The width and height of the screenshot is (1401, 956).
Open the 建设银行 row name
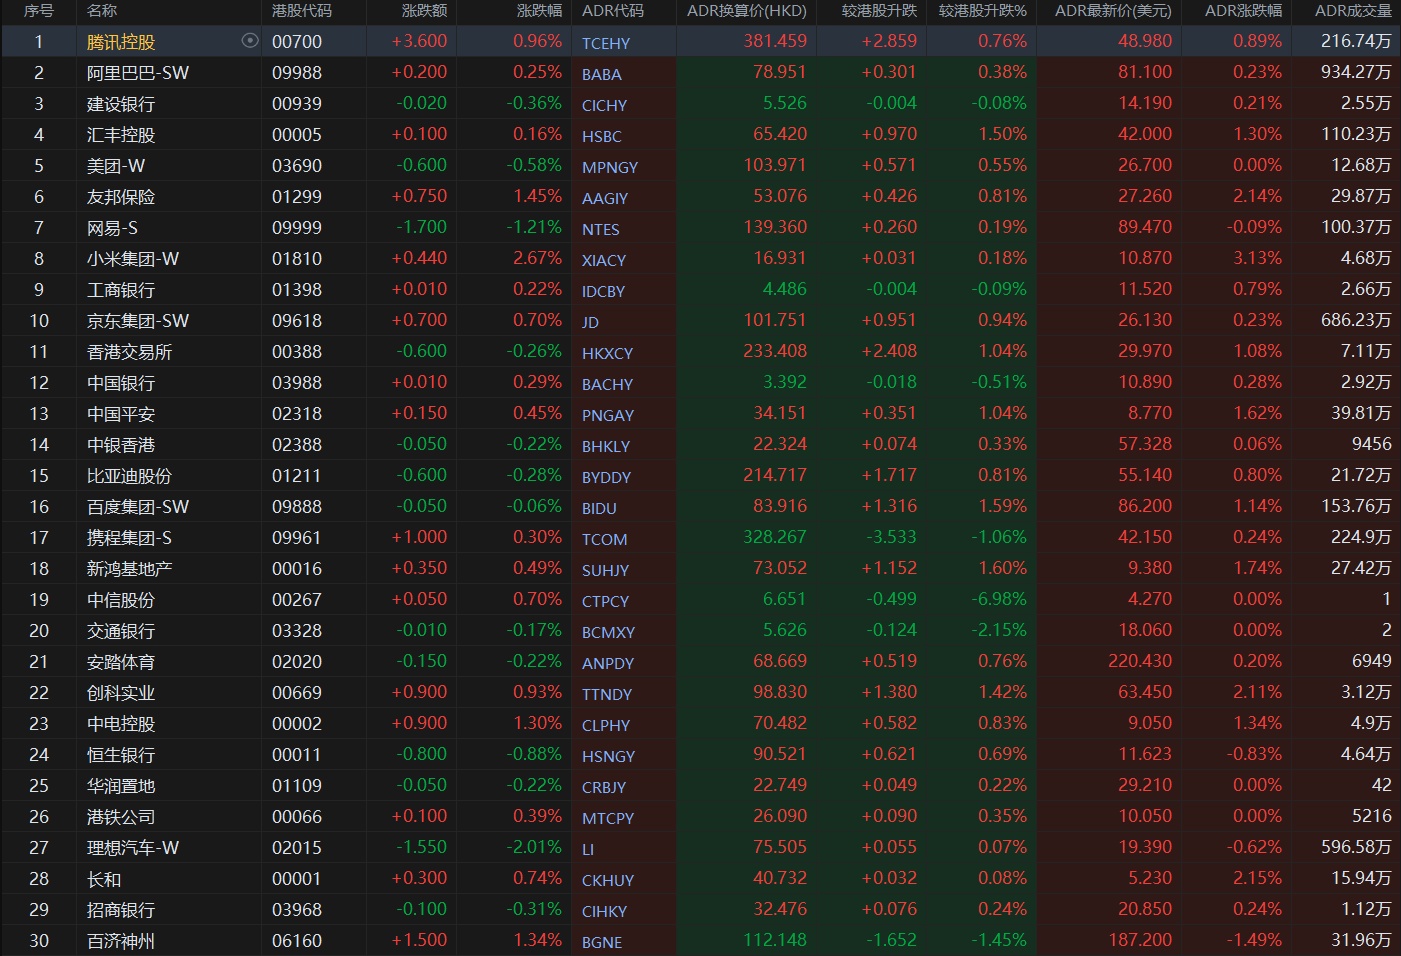click(121, 104)
